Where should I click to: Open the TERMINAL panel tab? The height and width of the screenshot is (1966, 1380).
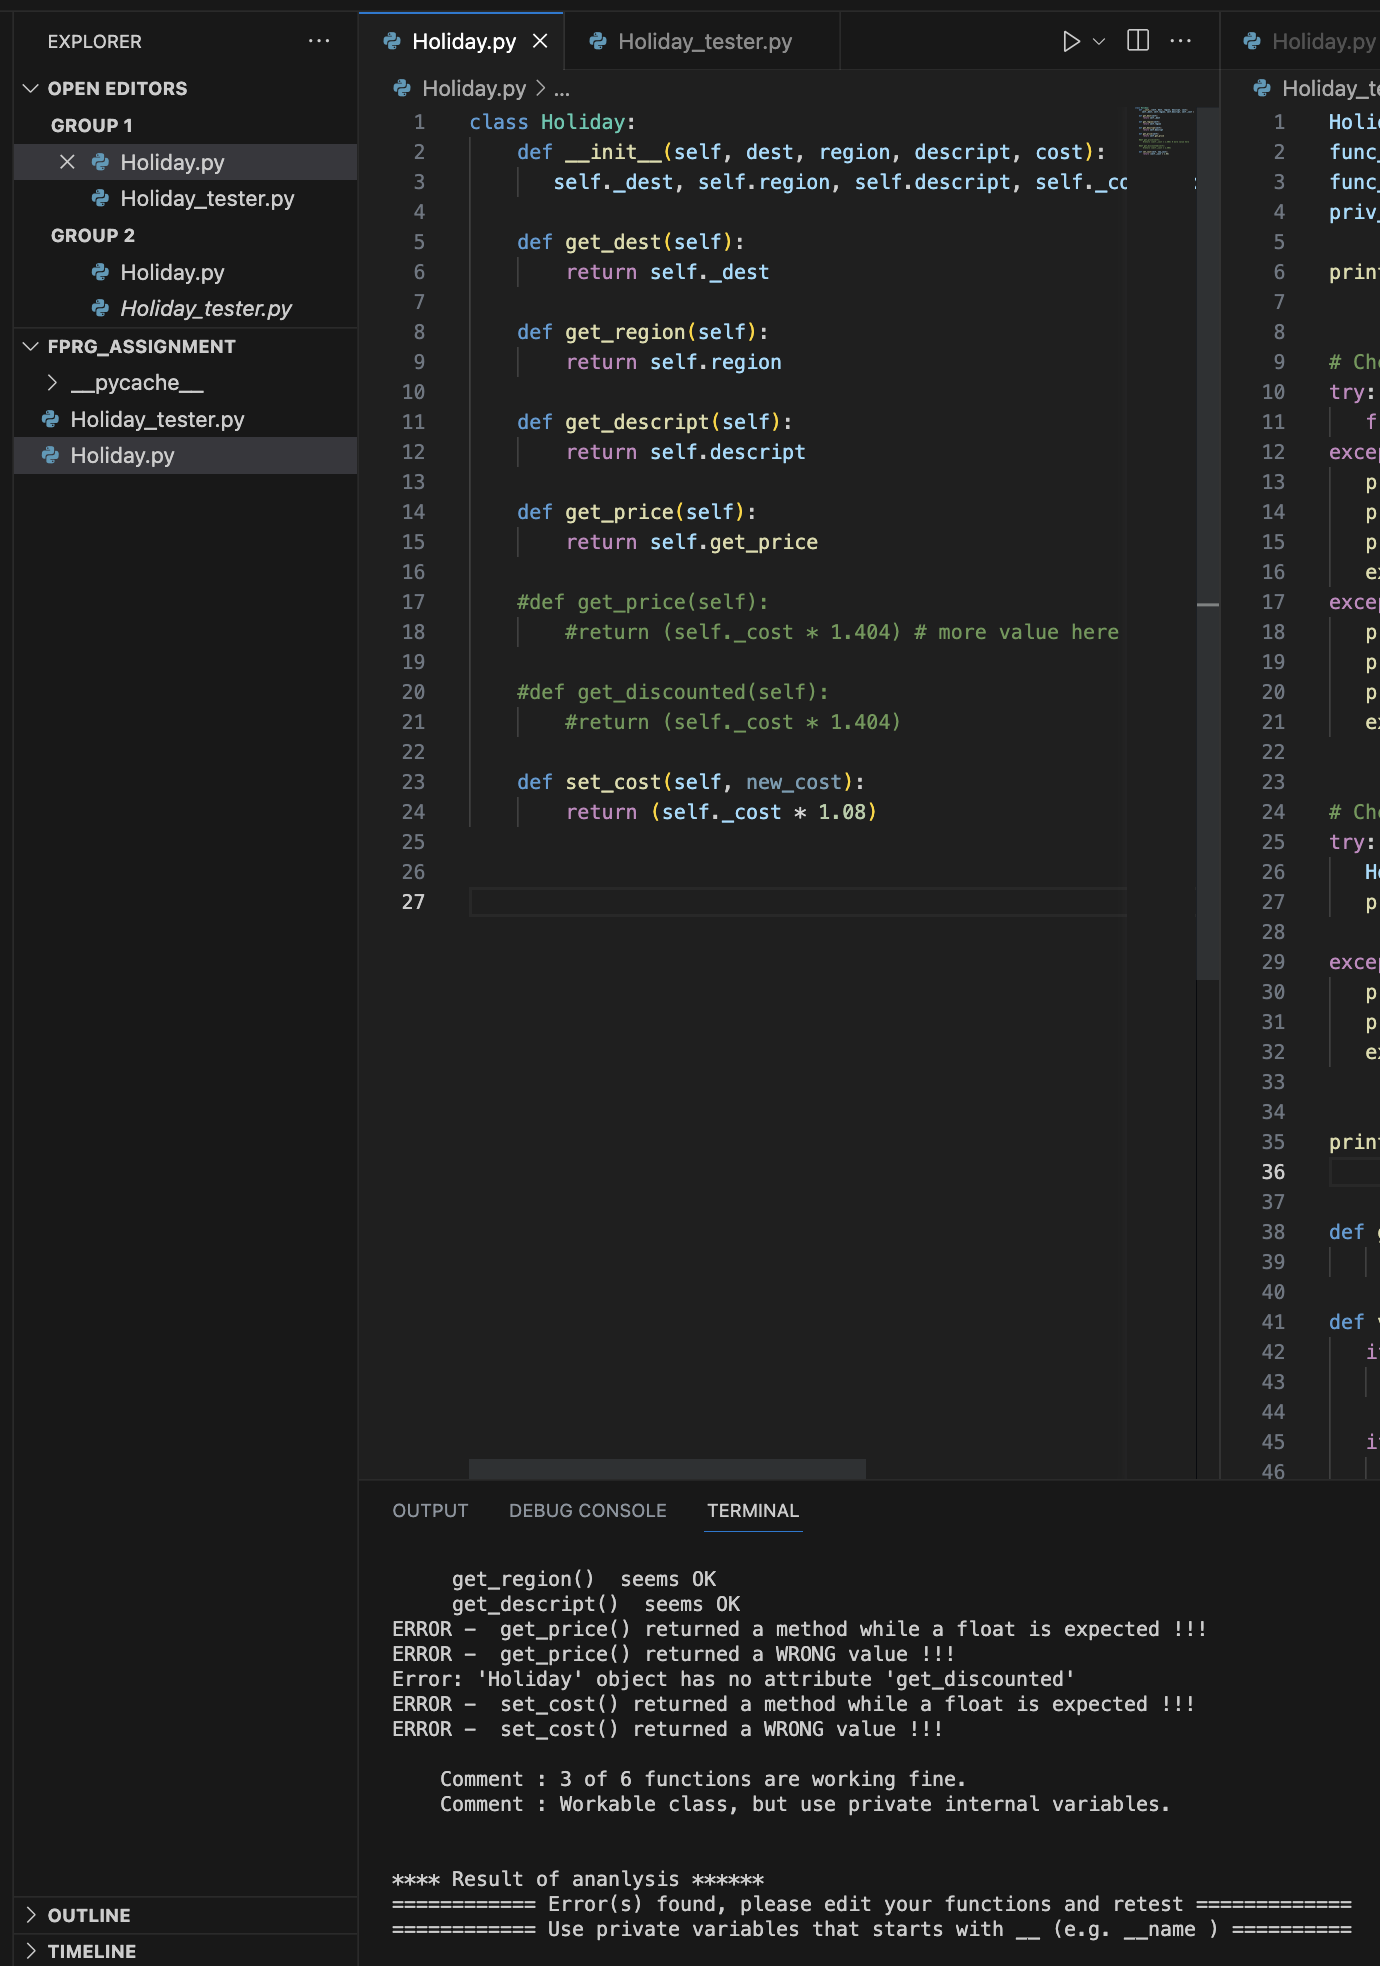coord(752,1510)
